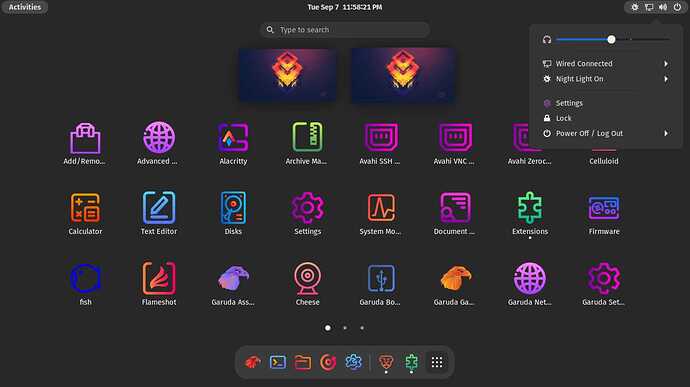This screenshot has height=387, width=690.
Task: Select the second workspace thumbnail
Action: (403, 75)
